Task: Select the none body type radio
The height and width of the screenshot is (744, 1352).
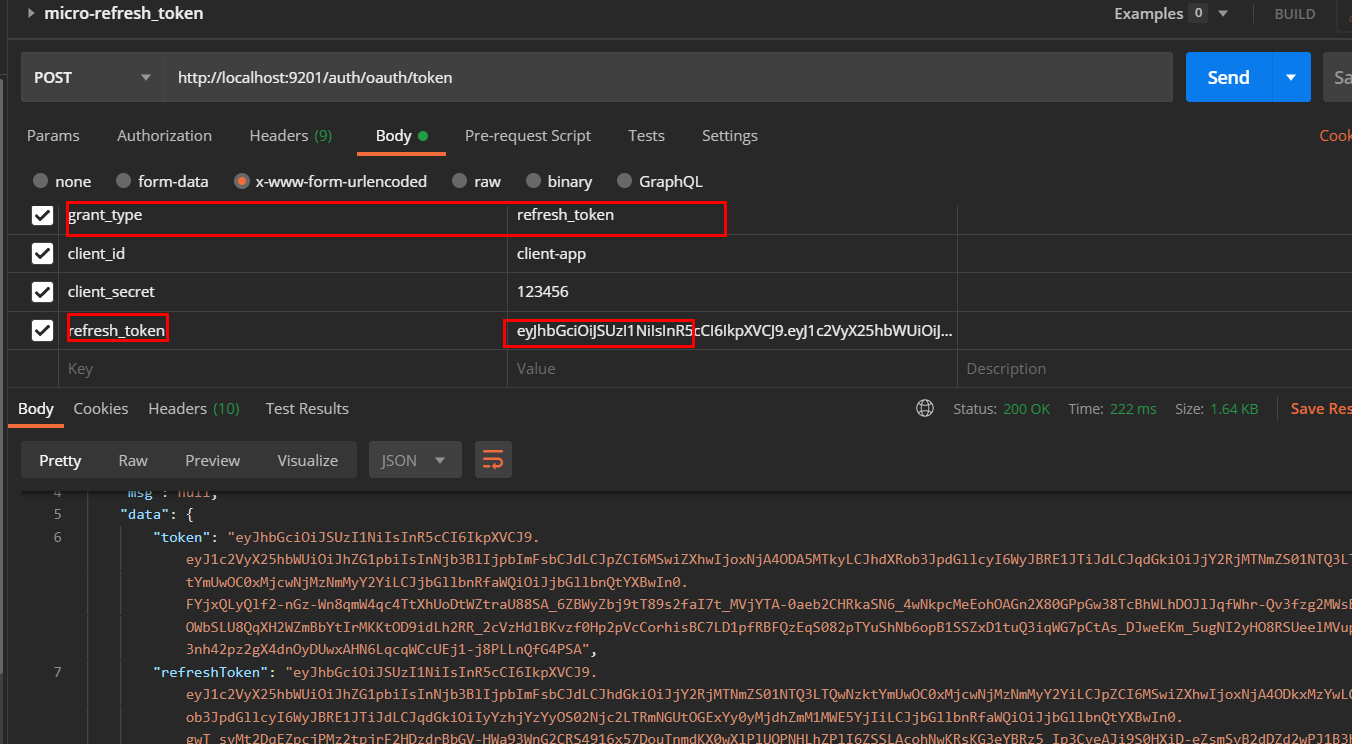Action: click(41, 181)
